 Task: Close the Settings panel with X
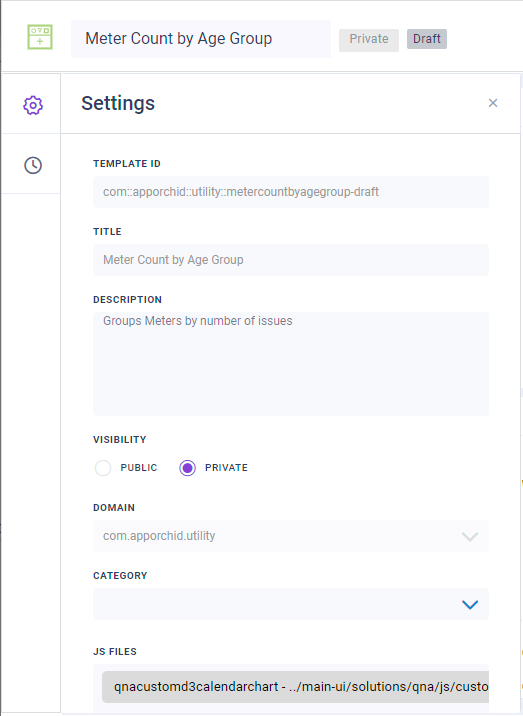pyautogui.click(x=493, y=103)
